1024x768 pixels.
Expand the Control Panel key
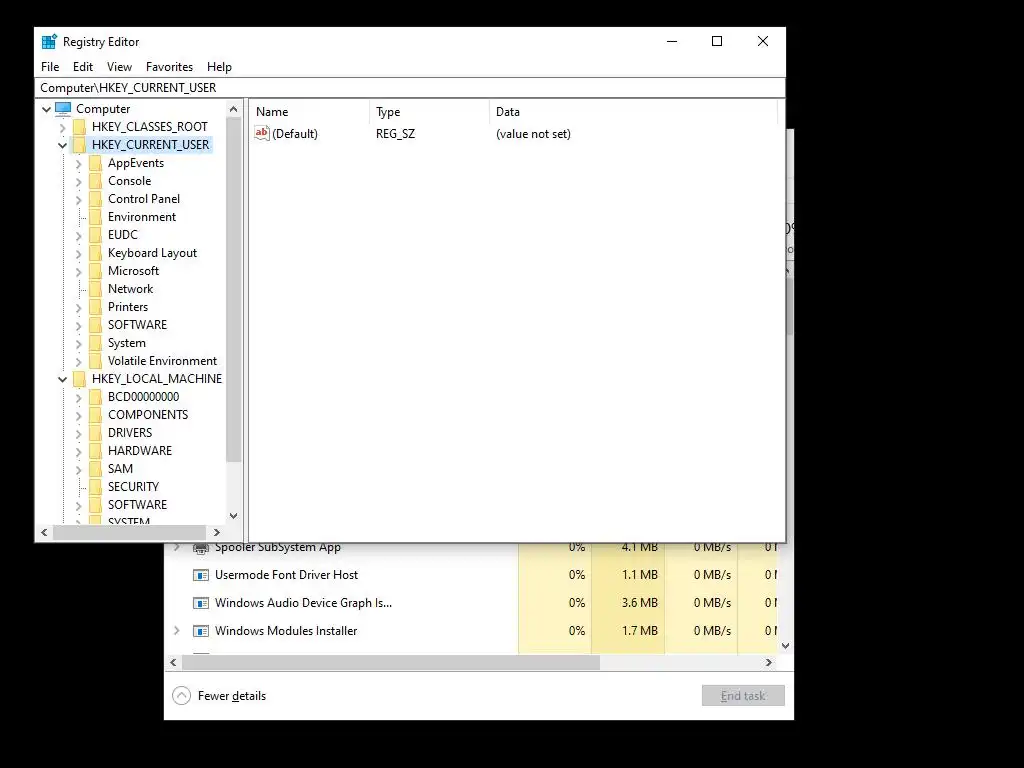(78, 199)
